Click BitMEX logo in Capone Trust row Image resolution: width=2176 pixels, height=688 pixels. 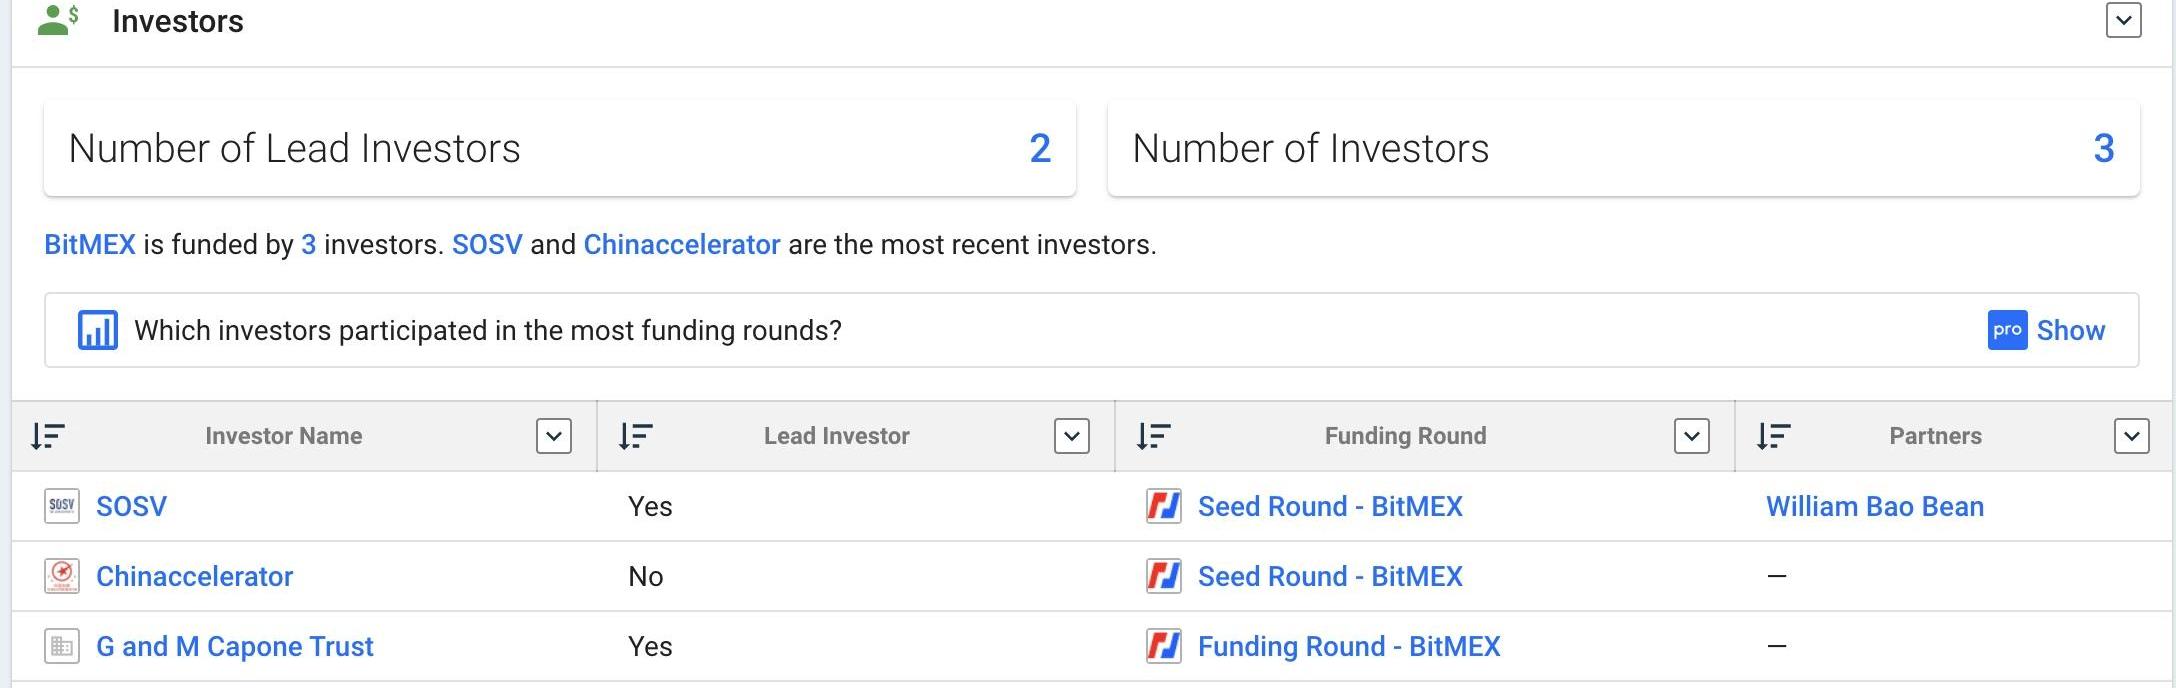(x=1164, y=646)
